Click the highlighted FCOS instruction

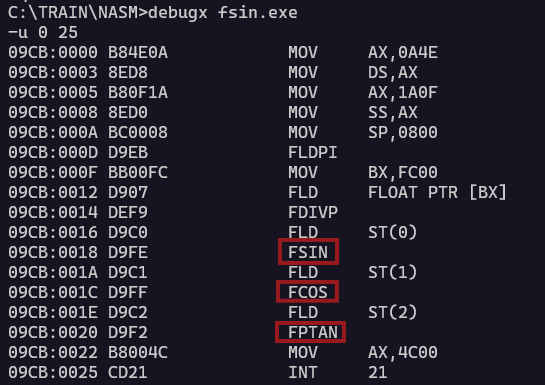307,292
